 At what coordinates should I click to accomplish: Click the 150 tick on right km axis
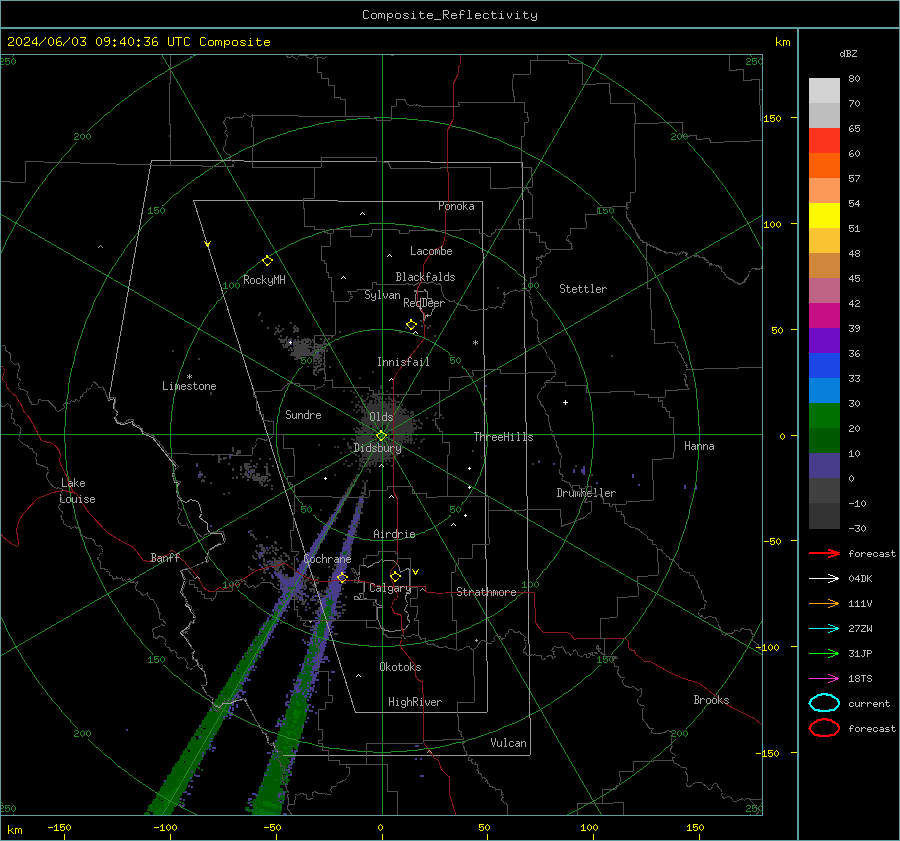[x=773, y=118]
